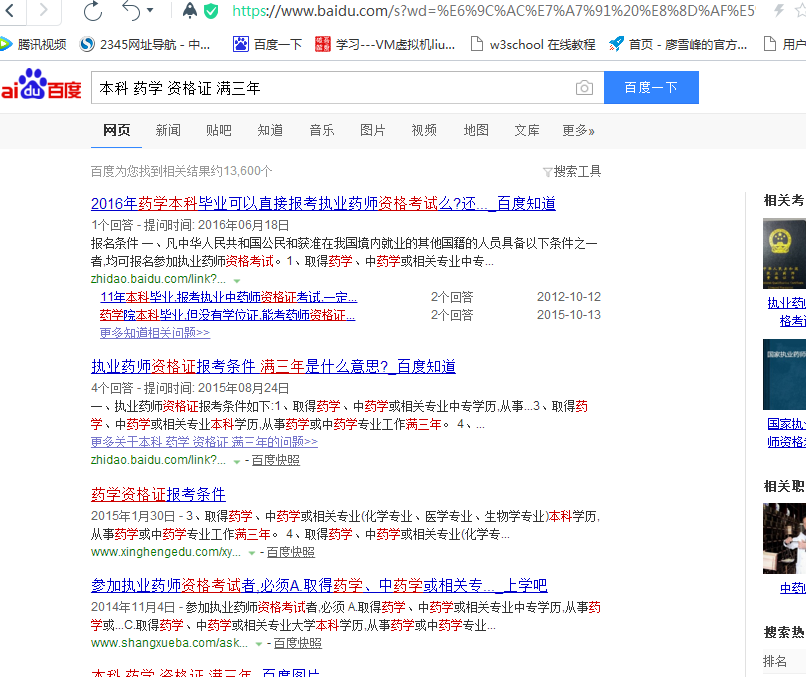806x677 pixels.
Task: Switch to the 音乐 tab
Action: pos(322,131)
